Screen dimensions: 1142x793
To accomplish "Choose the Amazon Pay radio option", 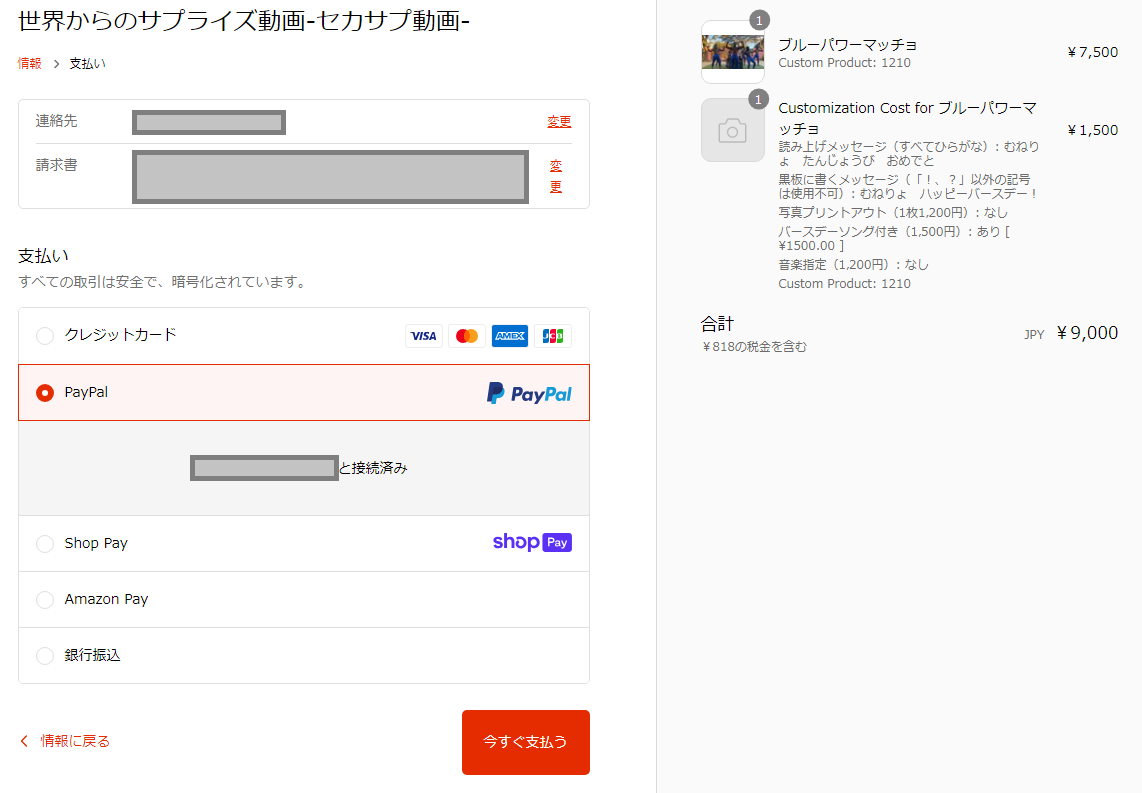I will pyautogui.click(x=45, y=600).
